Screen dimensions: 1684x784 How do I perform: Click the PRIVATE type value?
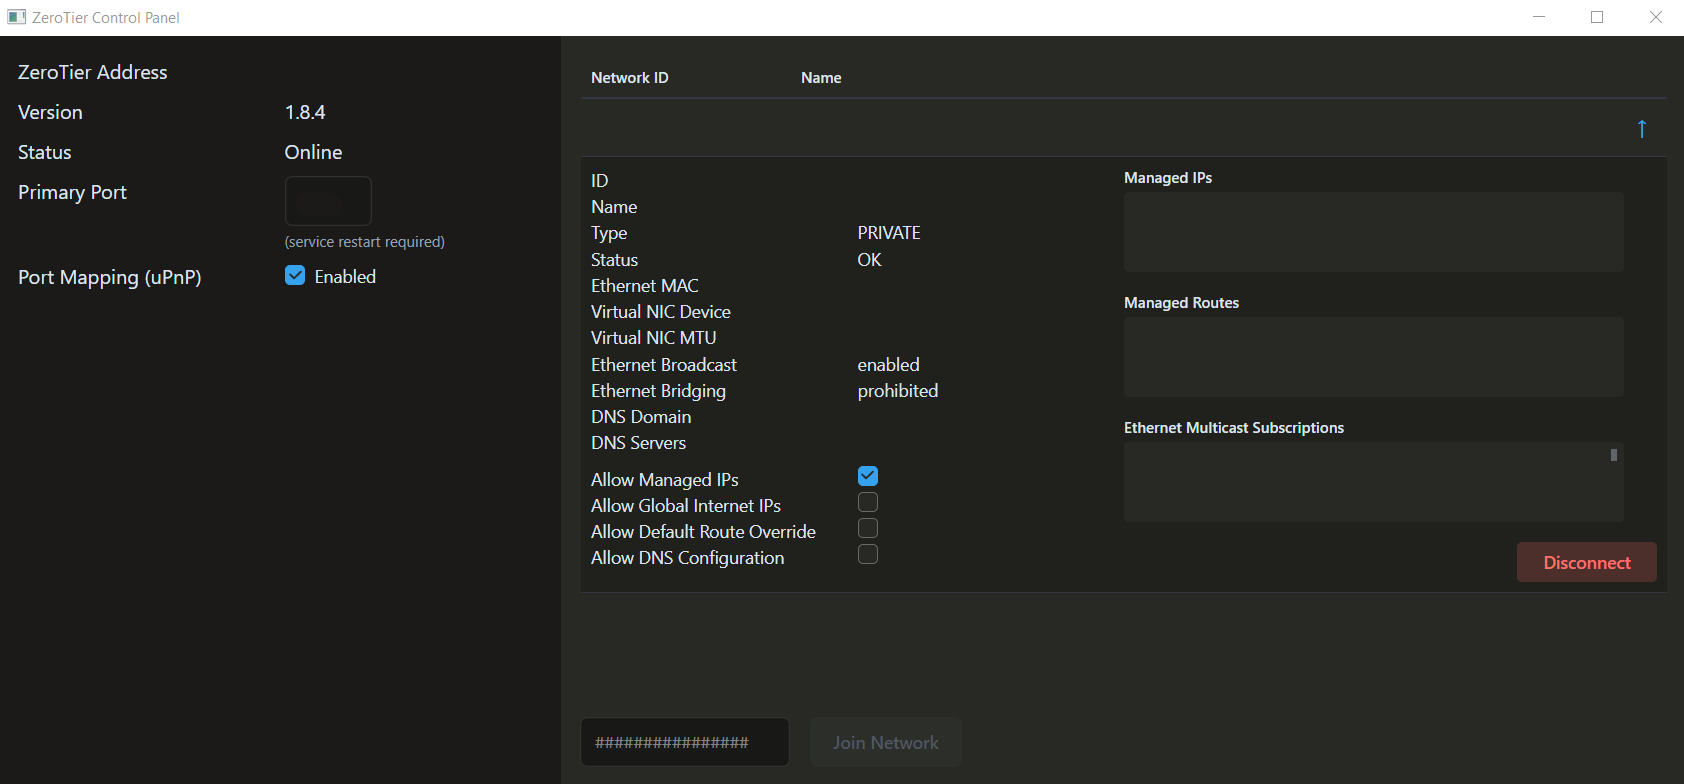889,233
